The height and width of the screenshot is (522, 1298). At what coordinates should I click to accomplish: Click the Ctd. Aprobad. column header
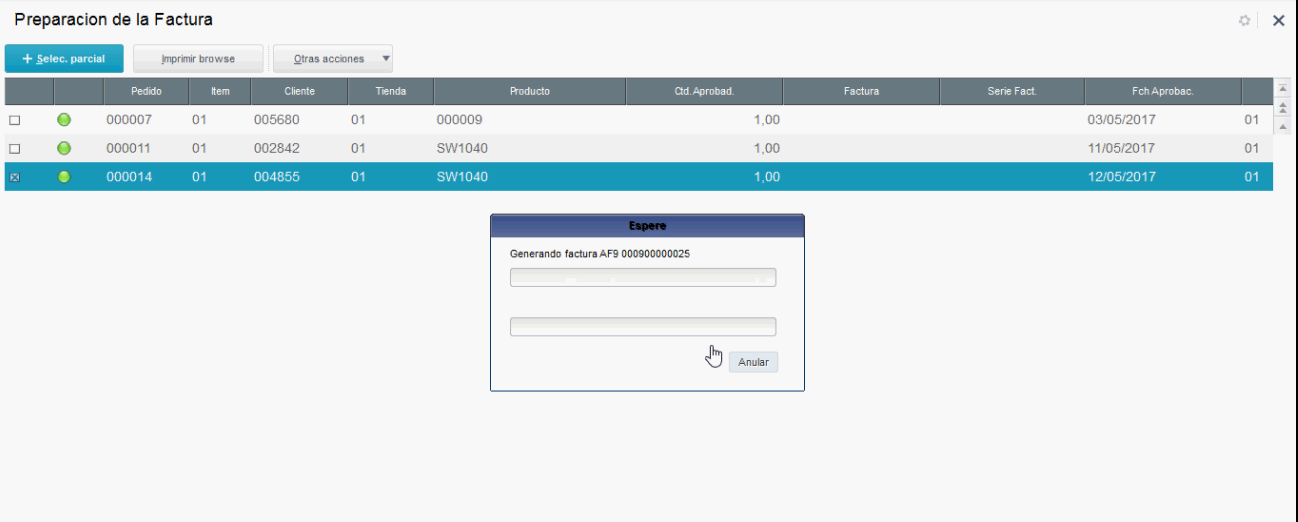click(705, 91)
